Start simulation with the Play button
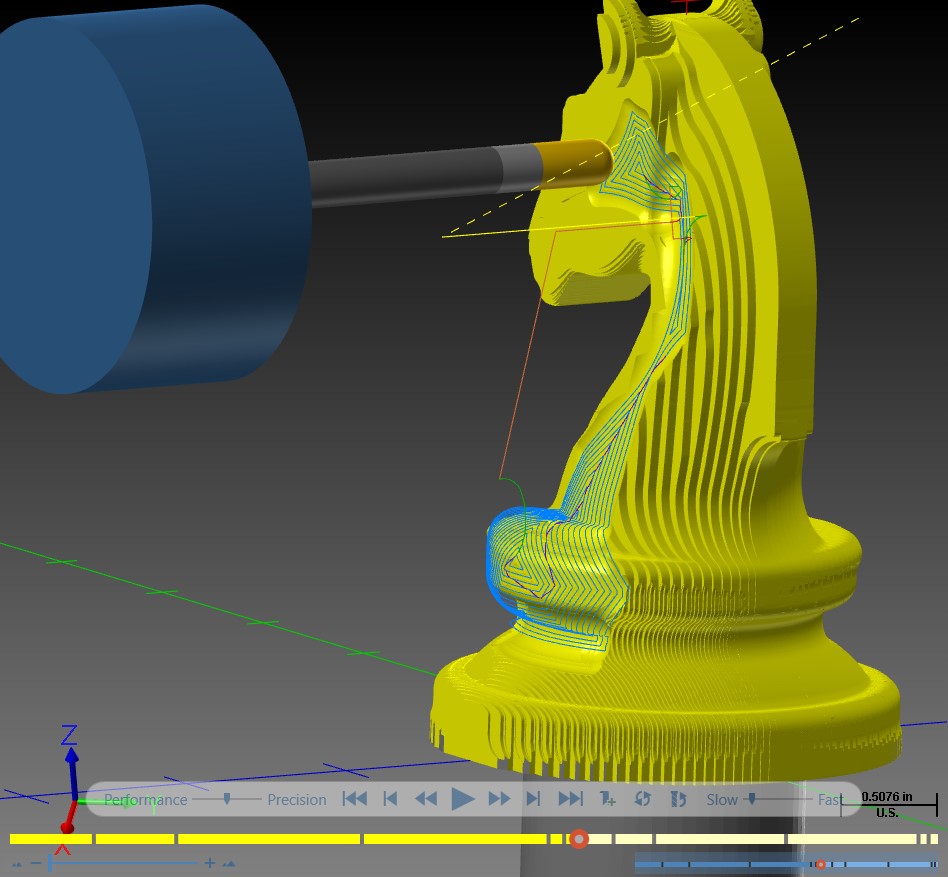The height and width of the screenshot is (877, 948). tap(463, 799)
